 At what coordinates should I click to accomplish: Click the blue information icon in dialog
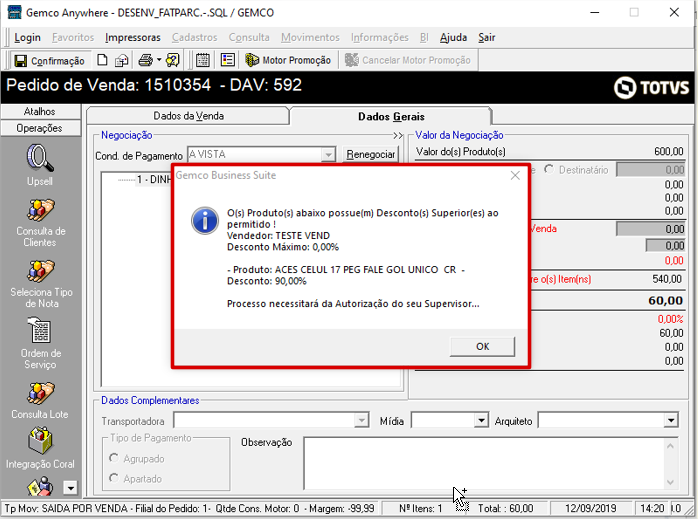(205, 221)
